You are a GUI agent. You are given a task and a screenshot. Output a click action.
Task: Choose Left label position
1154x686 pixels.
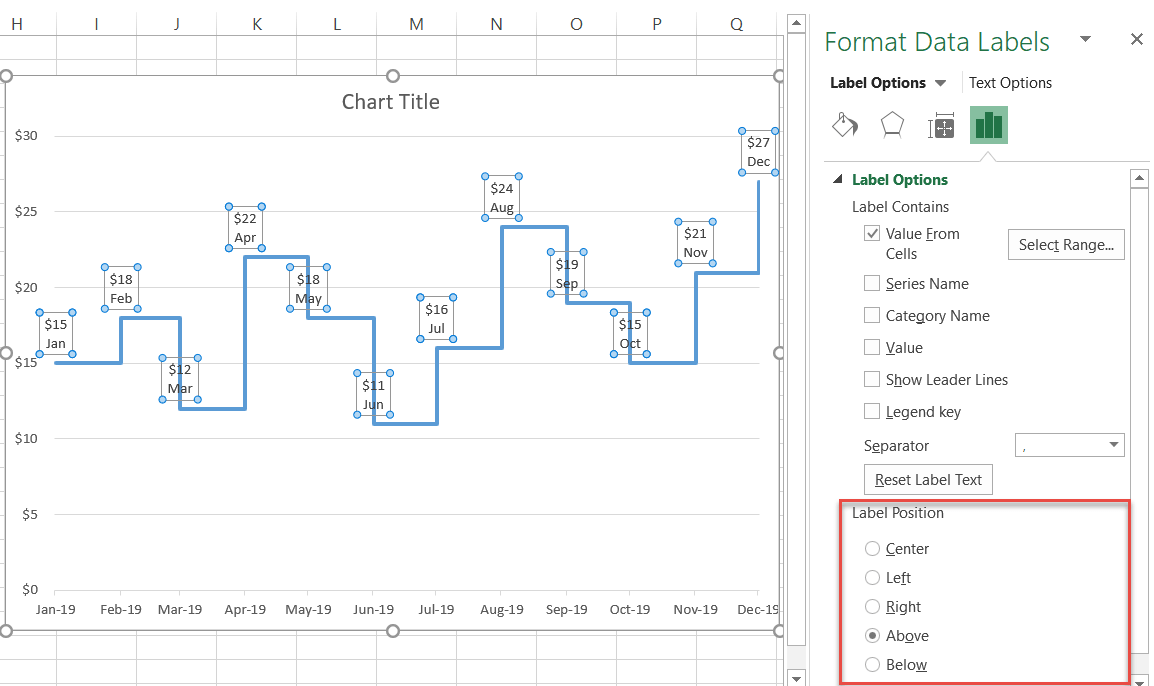[872, 578]
